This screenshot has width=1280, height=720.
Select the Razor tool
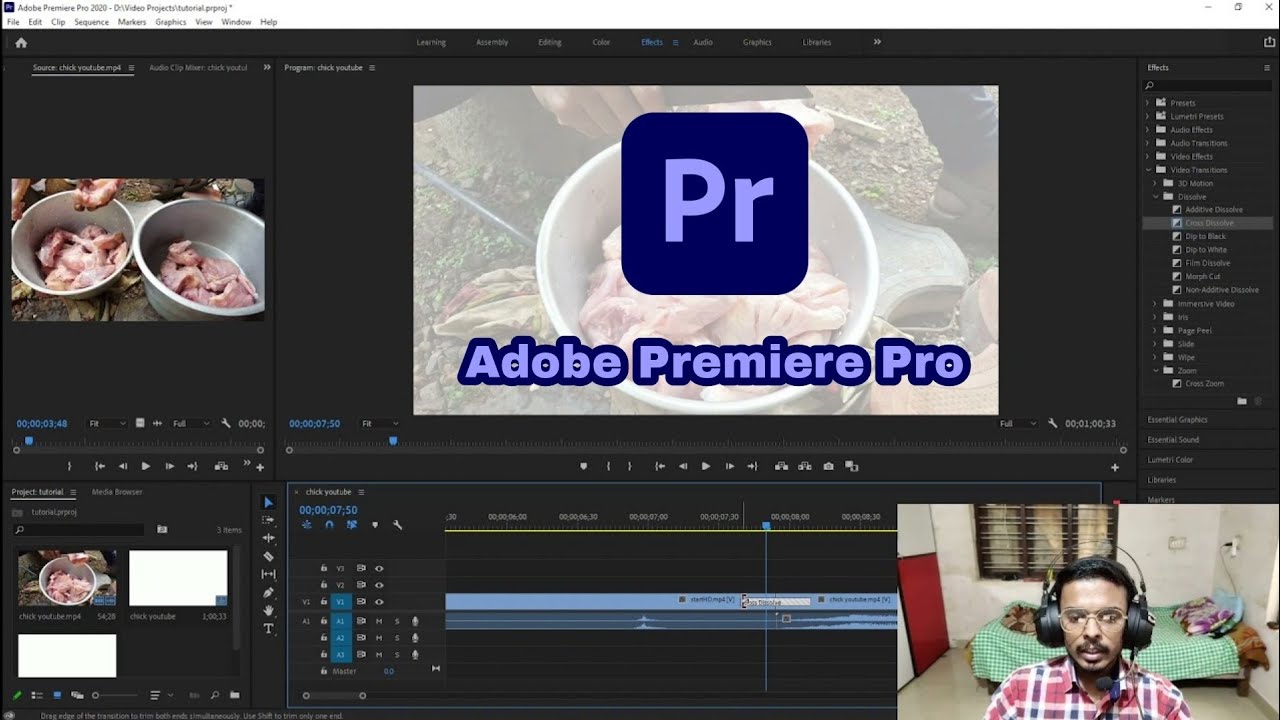coord(268,556)
